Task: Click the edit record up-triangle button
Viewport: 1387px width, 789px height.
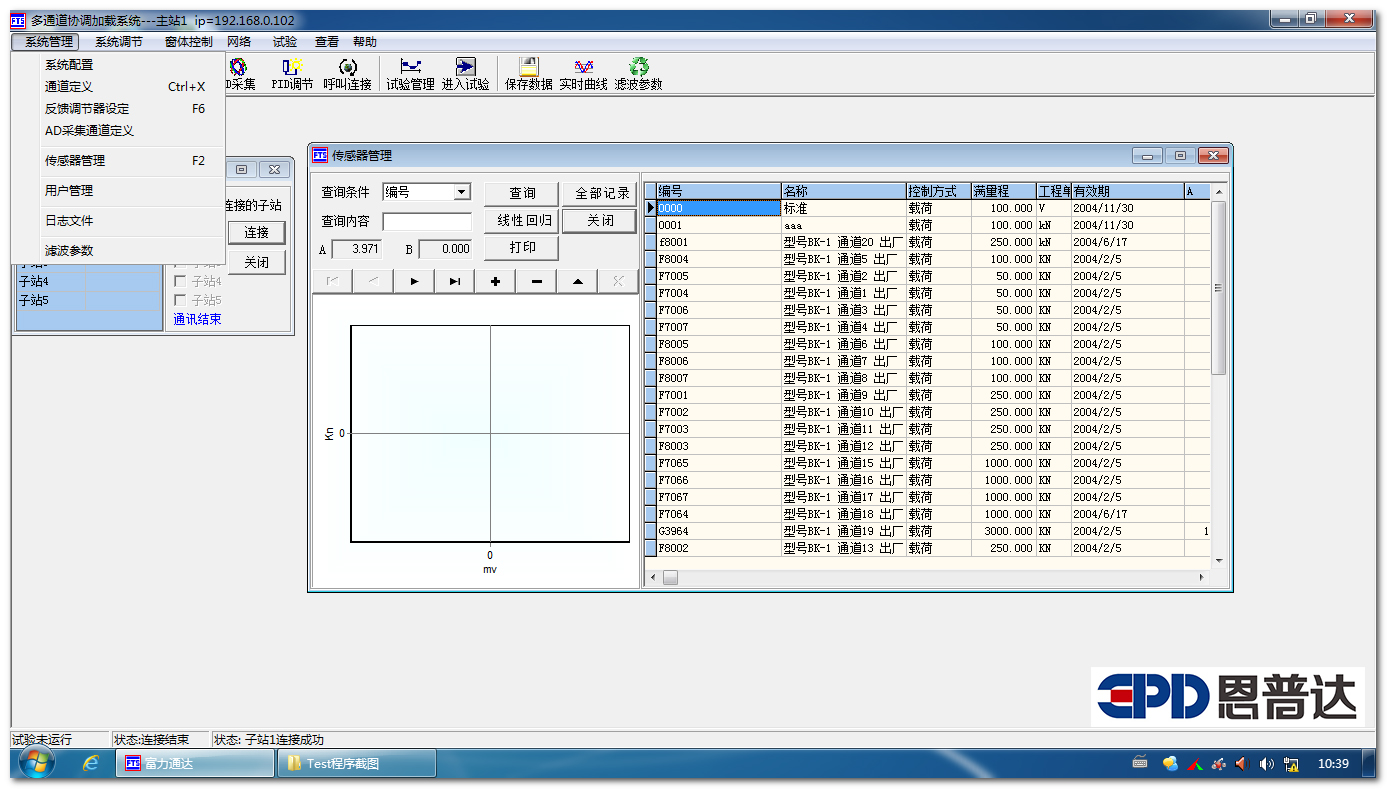Action: [578, 282]
